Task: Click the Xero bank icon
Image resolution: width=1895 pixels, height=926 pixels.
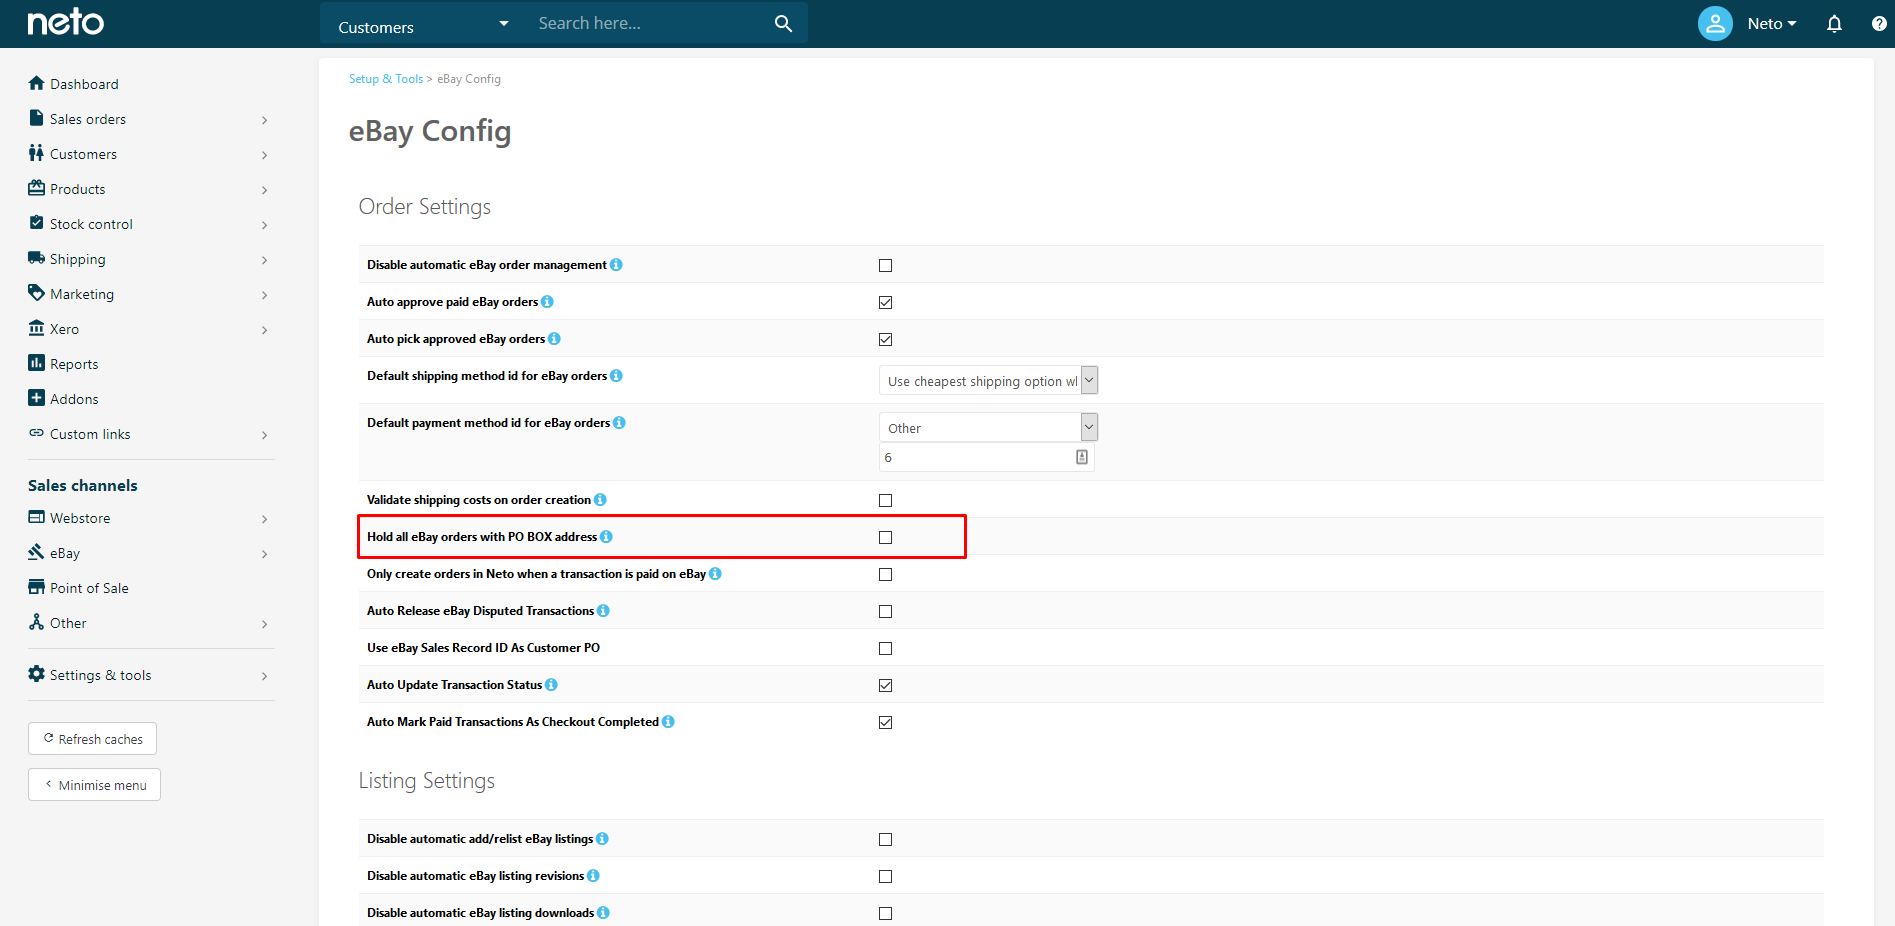Action: (x=37, y=328)
